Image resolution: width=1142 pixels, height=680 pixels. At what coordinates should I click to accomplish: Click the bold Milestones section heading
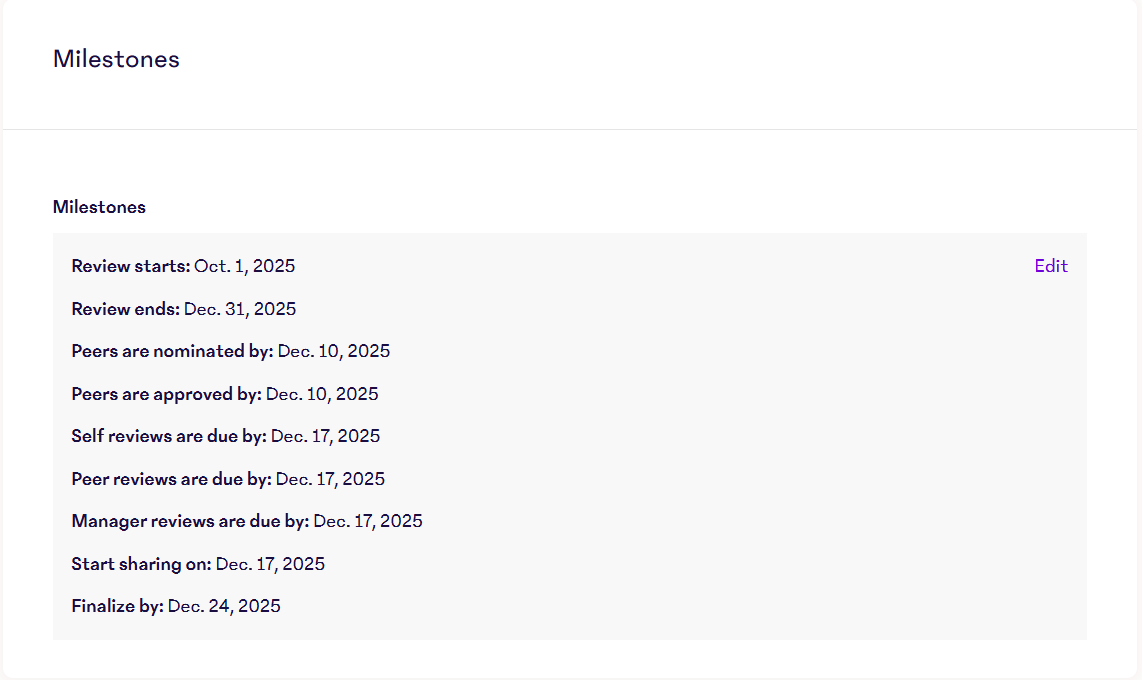tap(99, 207)
